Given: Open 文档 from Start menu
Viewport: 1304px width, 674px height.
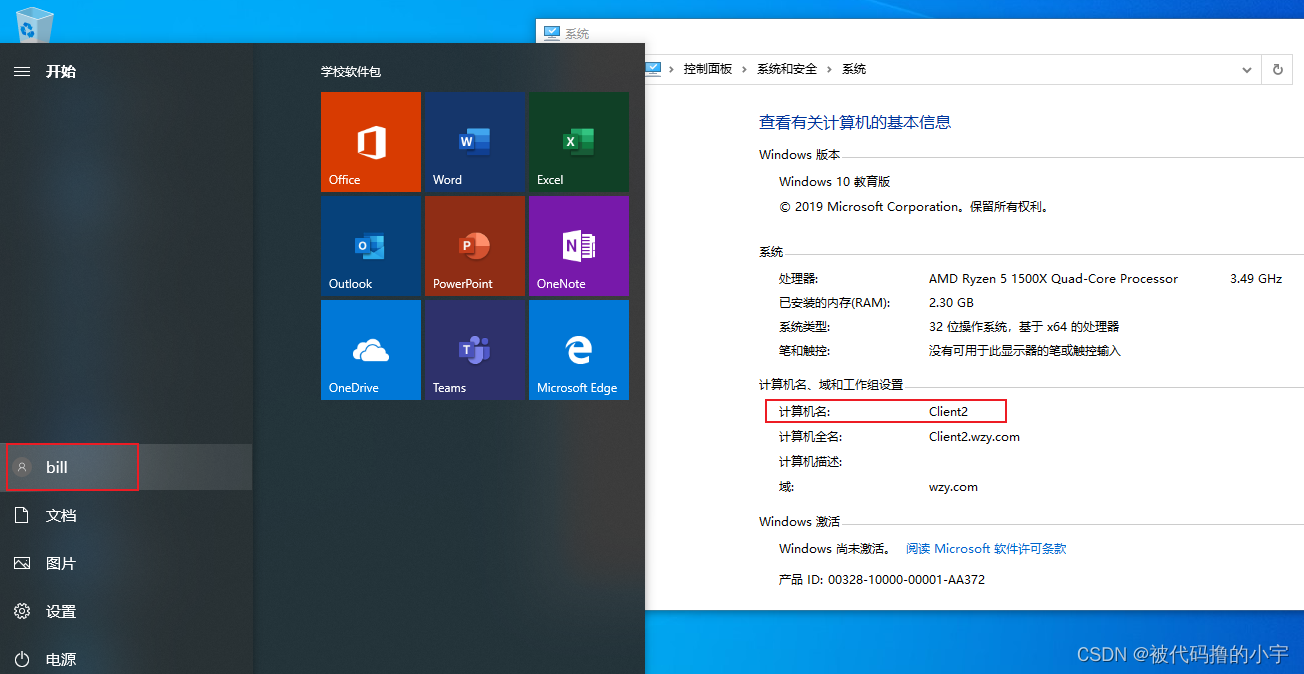Looking at the screenshot, I should [126, 515].
